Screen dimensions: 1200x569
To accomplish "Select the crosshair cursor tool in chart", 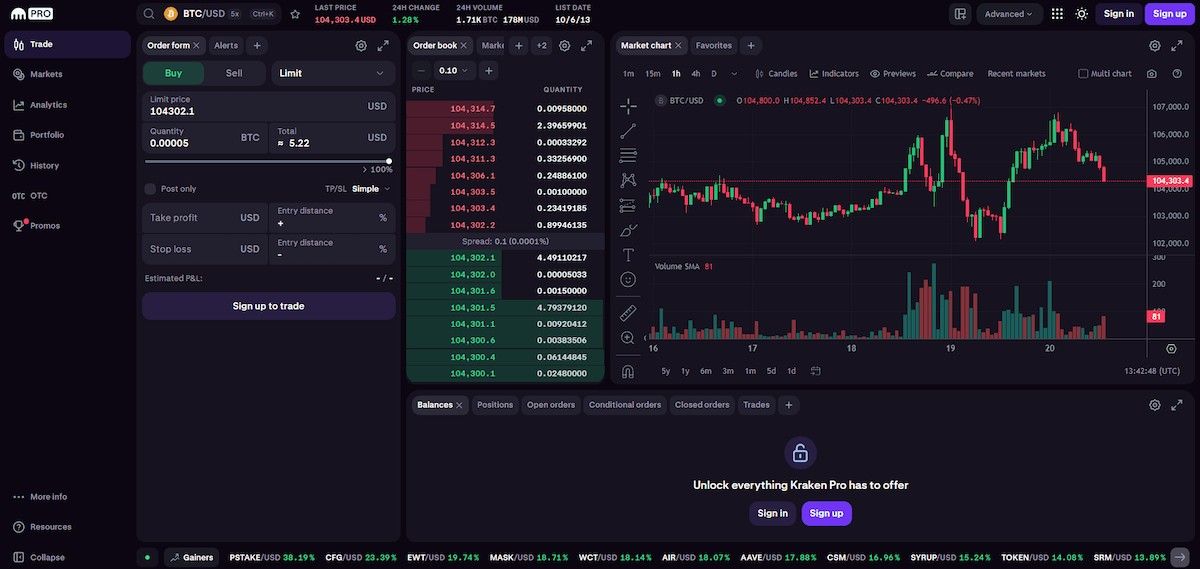I will [x=628, y=105].
